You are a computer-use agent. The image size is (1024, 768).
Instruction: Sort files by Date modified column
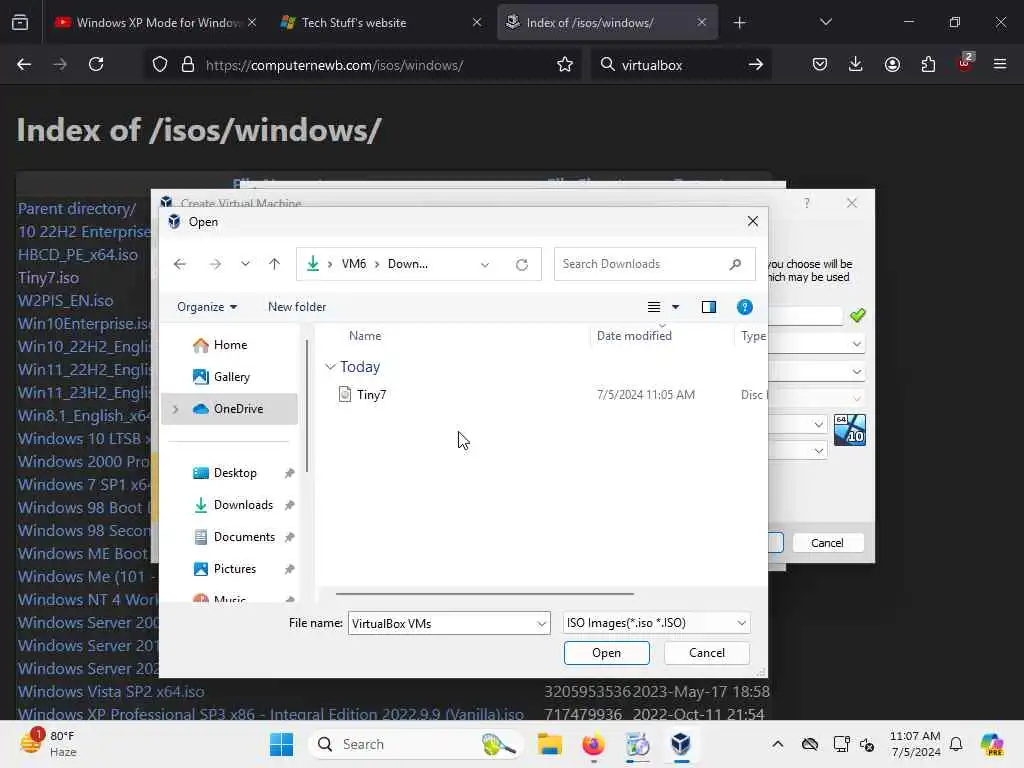pos(634,336)
